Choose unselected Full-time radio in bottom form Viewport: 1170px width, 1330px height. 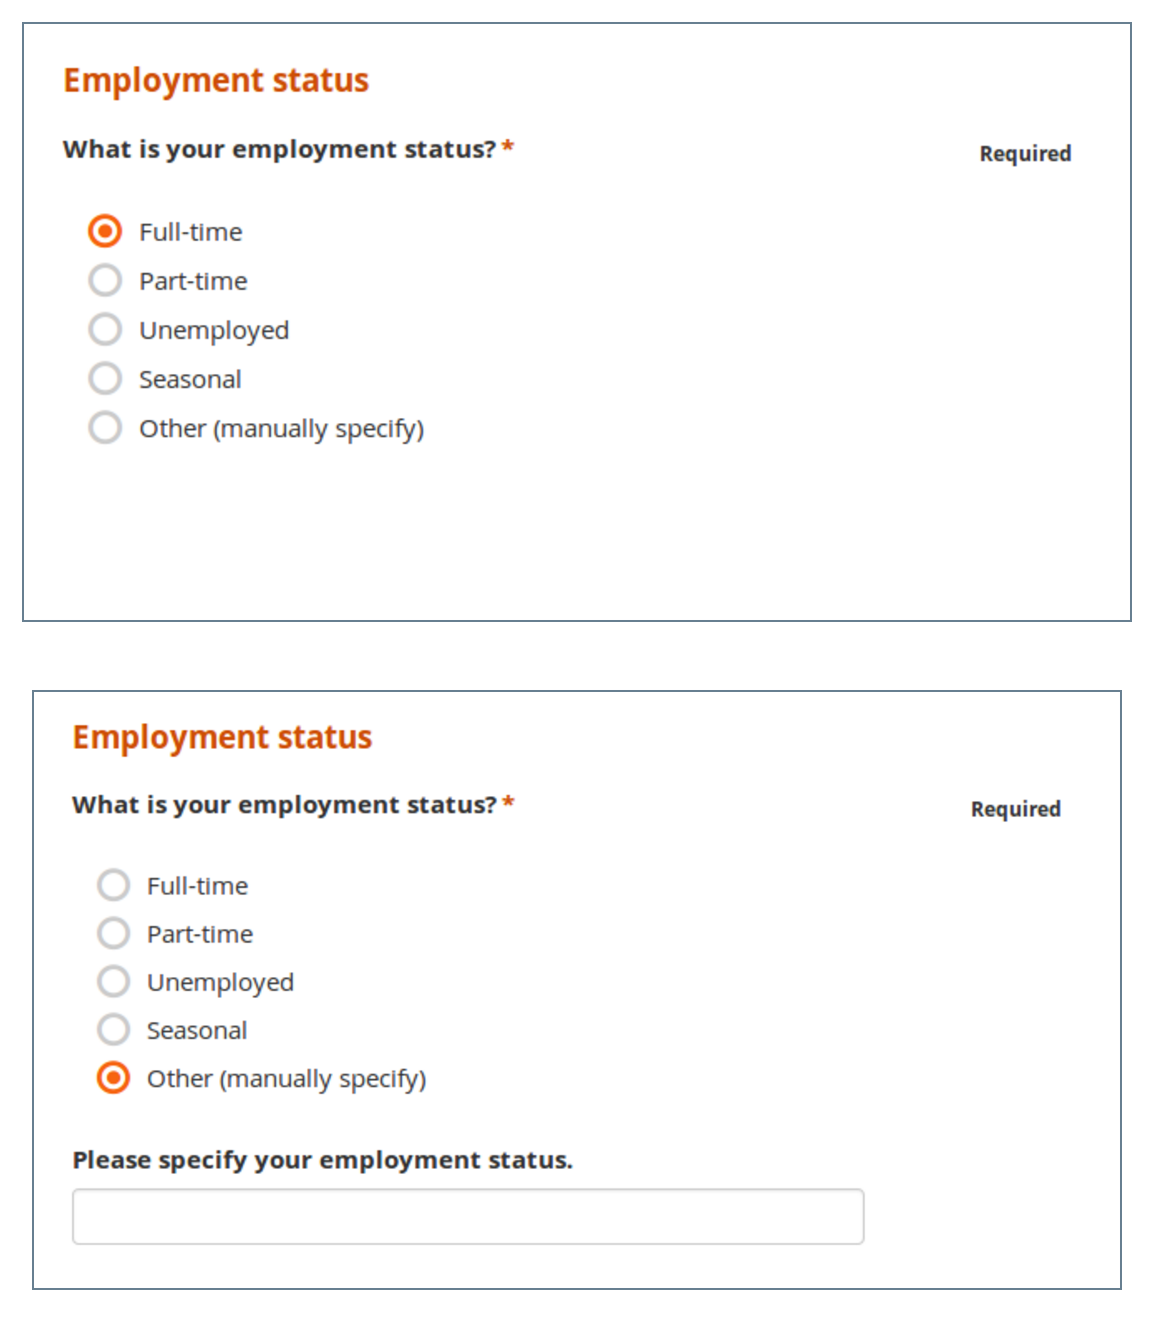113,885
